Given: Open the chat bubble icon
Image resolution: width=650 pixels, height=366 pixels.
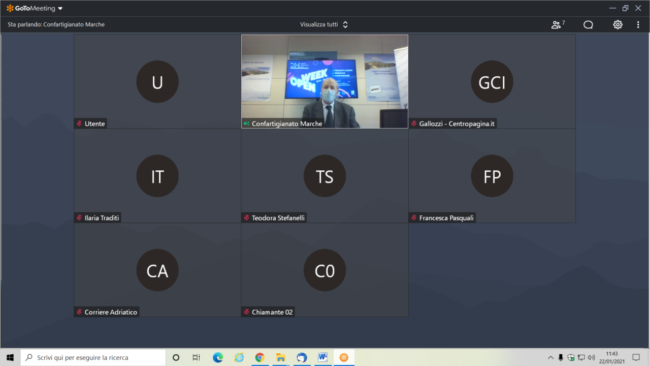Looking at the screenshot, I should pyautogui.click(x=588, y=25).
